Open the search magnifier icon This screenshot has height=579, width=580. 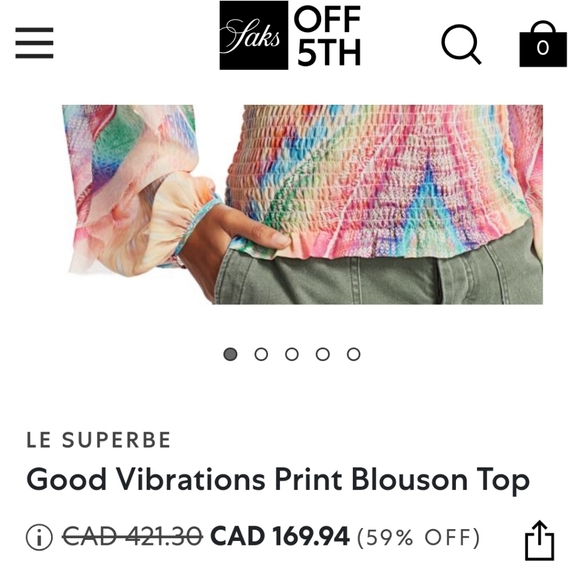pyautogui.click(x=461, y=44)
